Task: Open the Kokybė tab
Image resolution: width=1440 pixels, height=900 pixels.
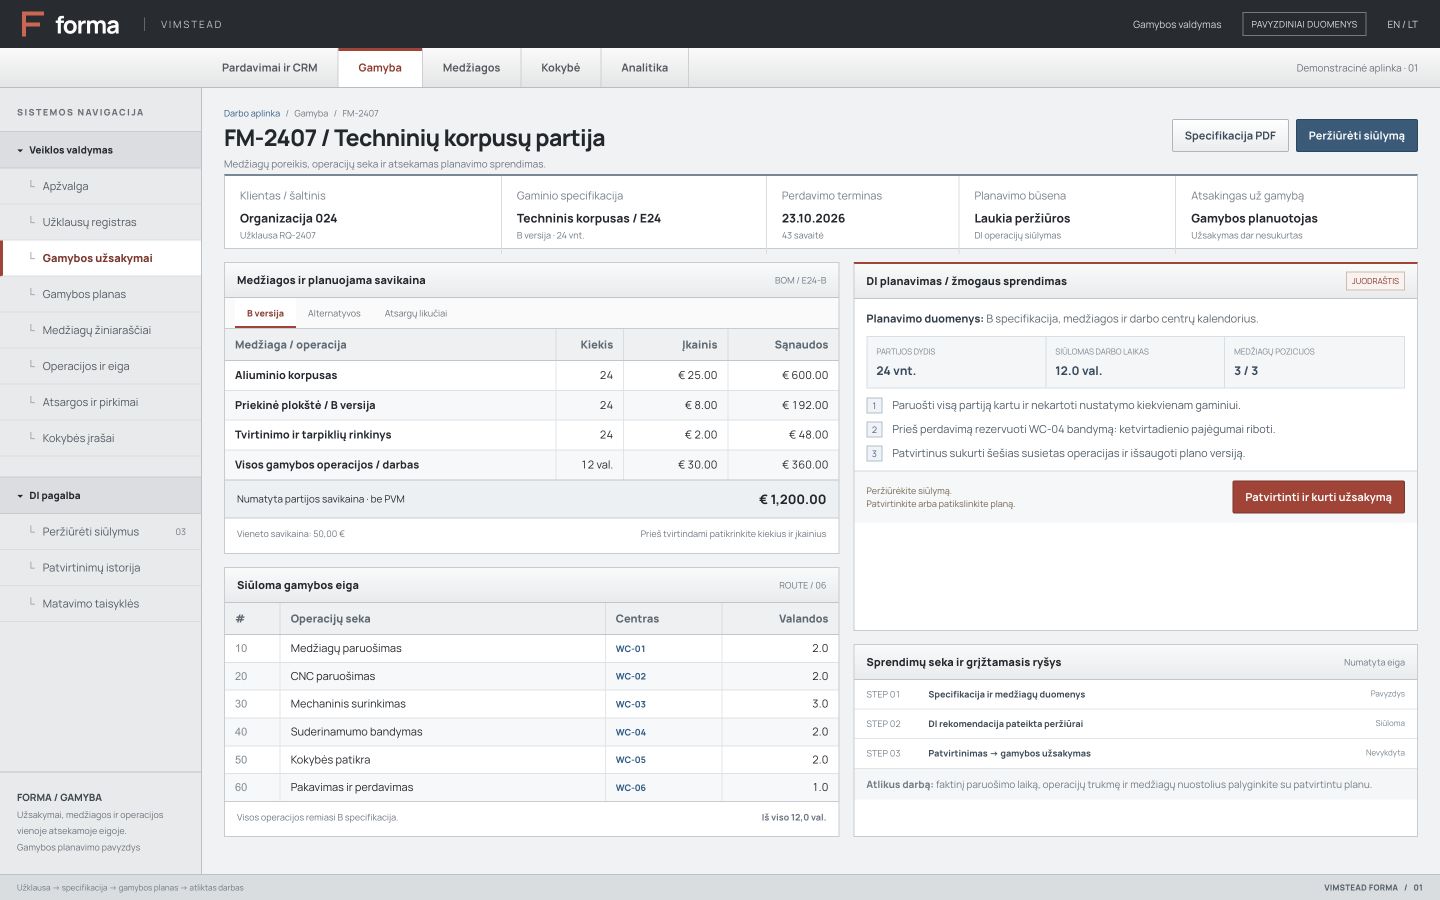Action: (x=560, y=68)
